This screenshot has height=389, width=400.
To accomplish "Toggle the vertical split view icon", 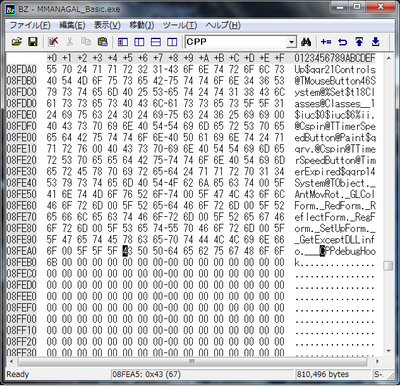I will pos(172,42).
